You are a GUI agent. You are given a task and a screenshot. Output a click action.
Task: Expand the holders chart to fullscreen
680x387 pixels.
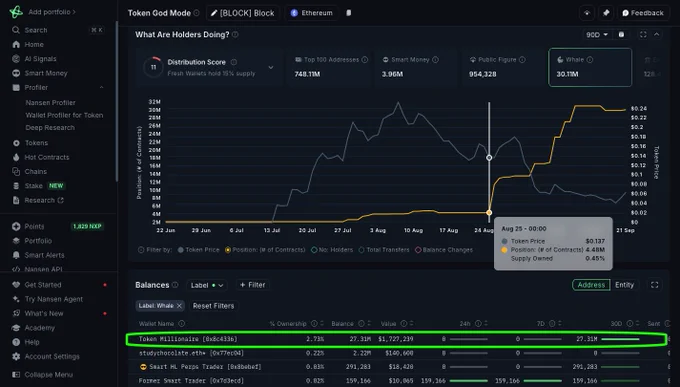tap(643, 35)
